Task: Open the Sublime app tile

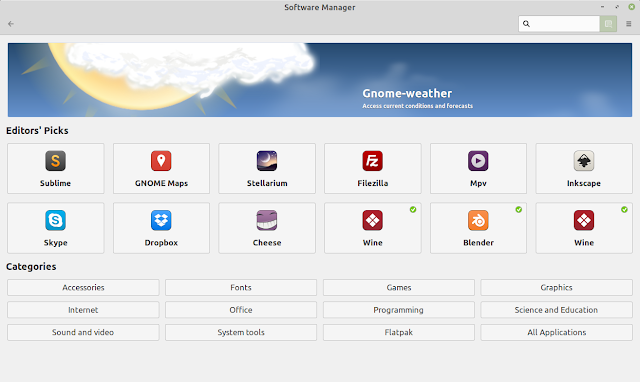Action: (x=56, y=168)
